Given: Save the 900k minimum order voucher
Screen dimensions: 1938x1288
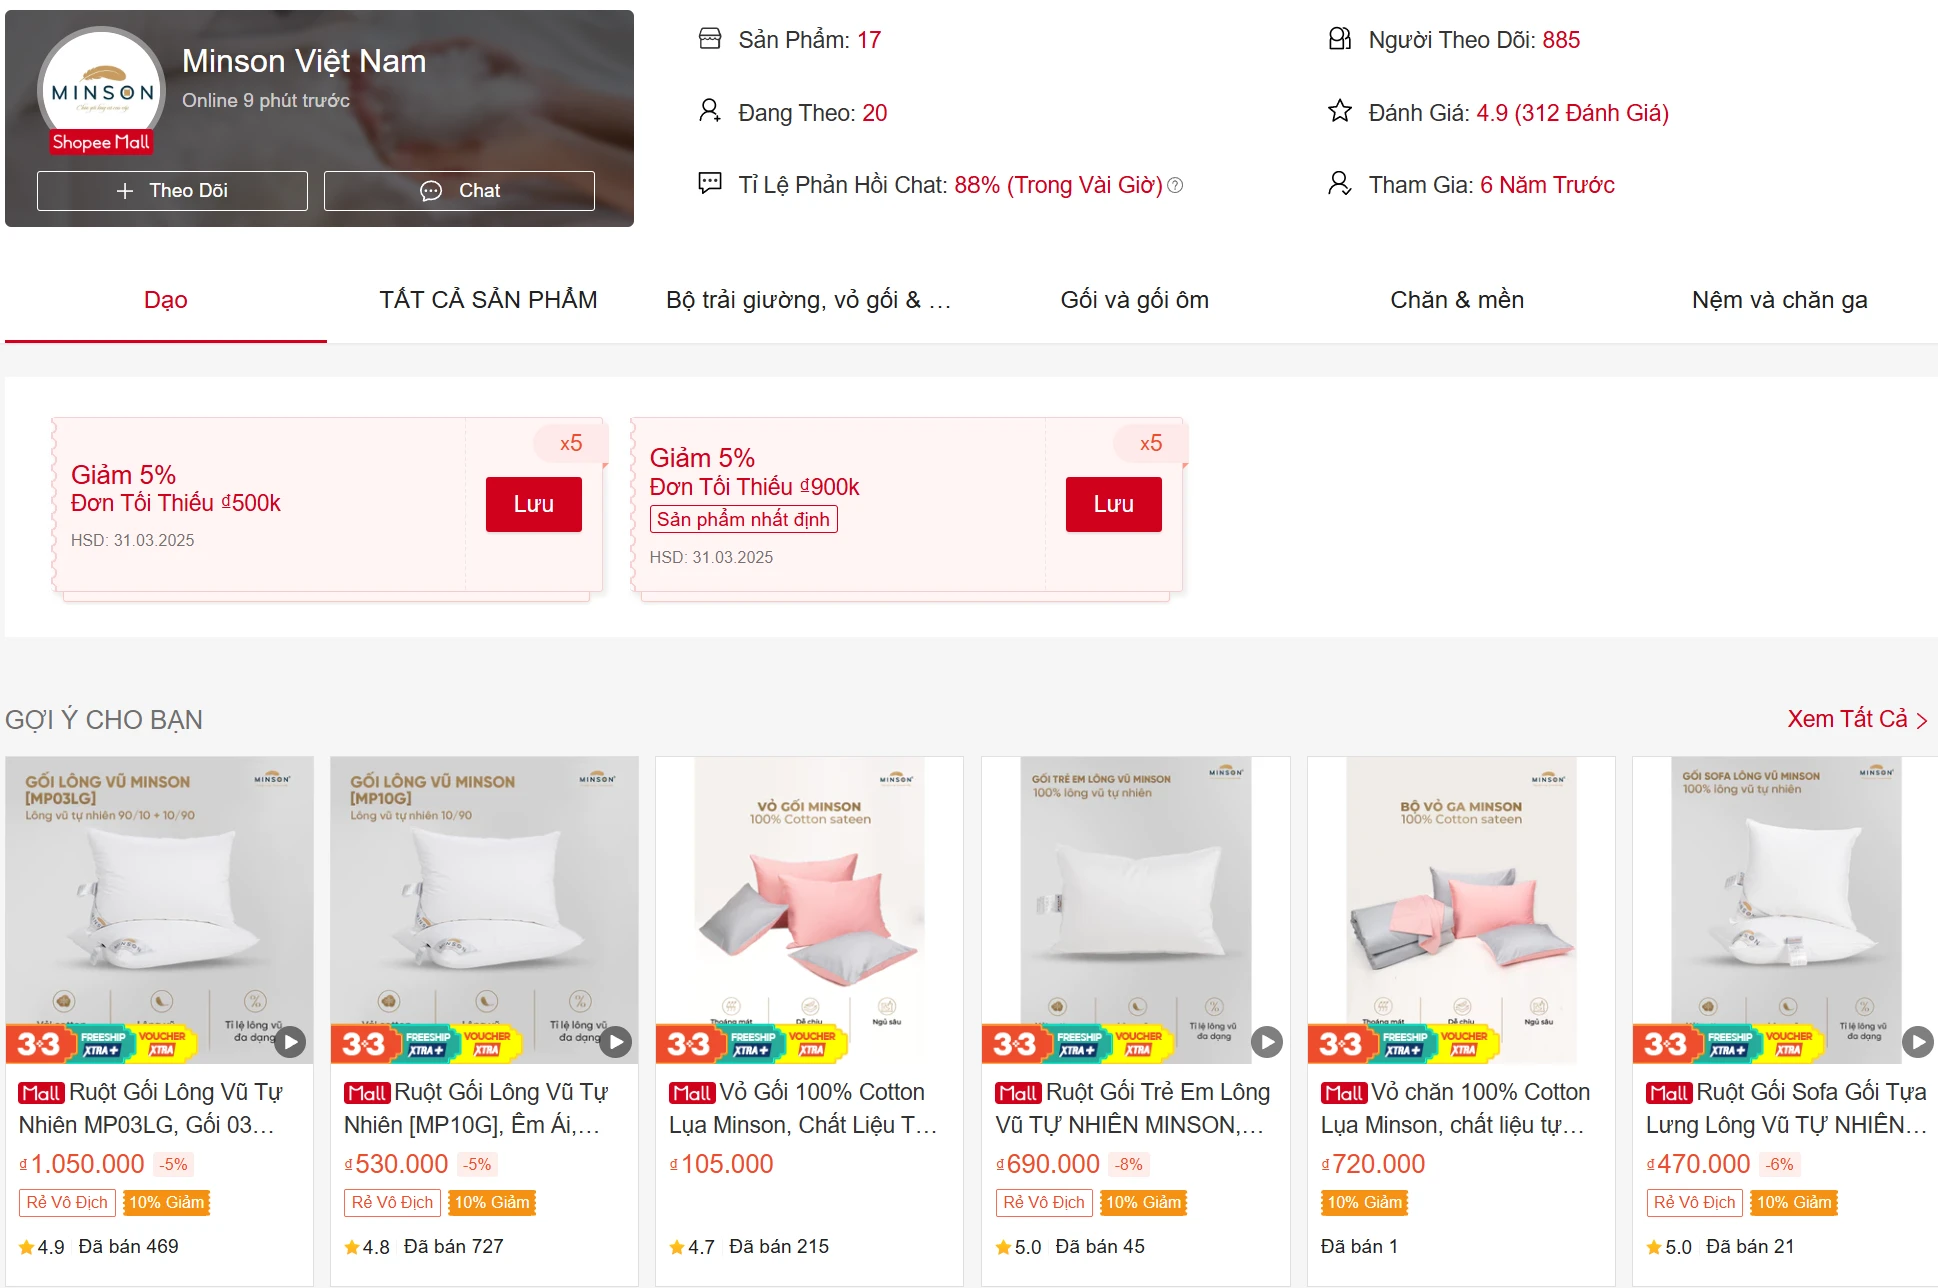Looking at the screenshot, I should point(1113,504).
